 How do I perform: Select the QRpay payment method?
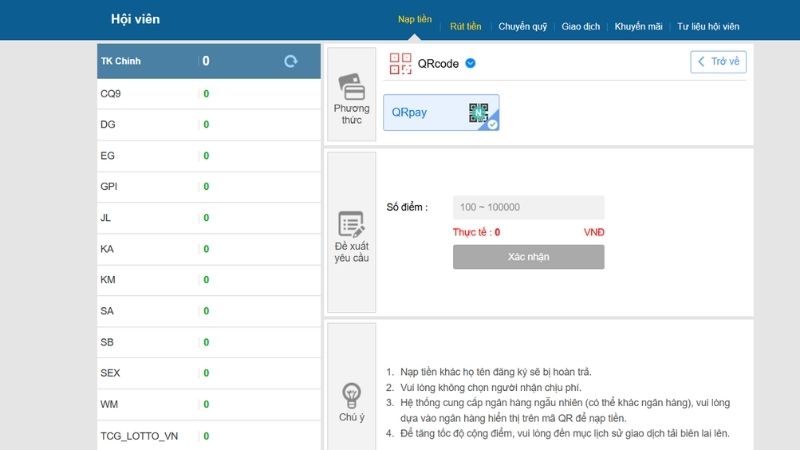tap(441, 112)
